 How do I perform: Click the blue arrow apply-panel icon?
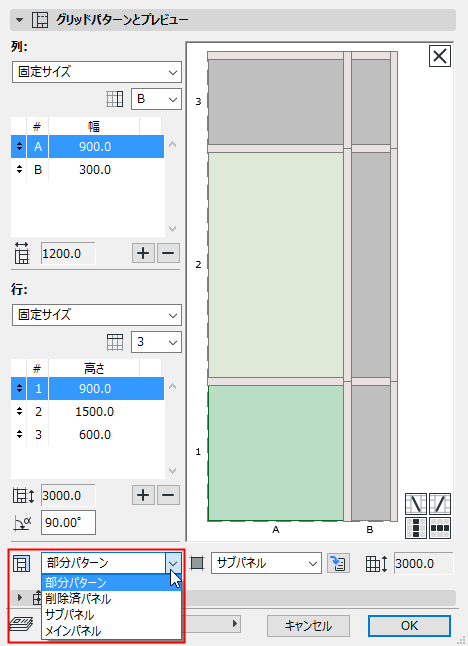point(338,563)
